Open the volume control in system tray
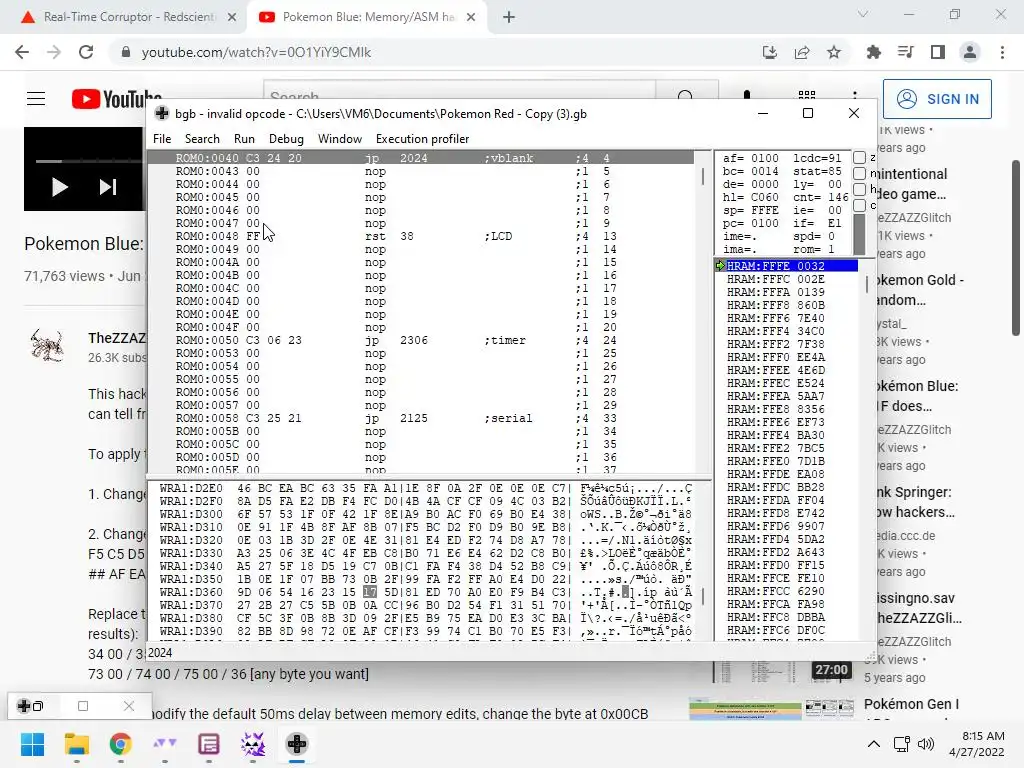This screenshot has height=768, width=1024. pos(926,744)
